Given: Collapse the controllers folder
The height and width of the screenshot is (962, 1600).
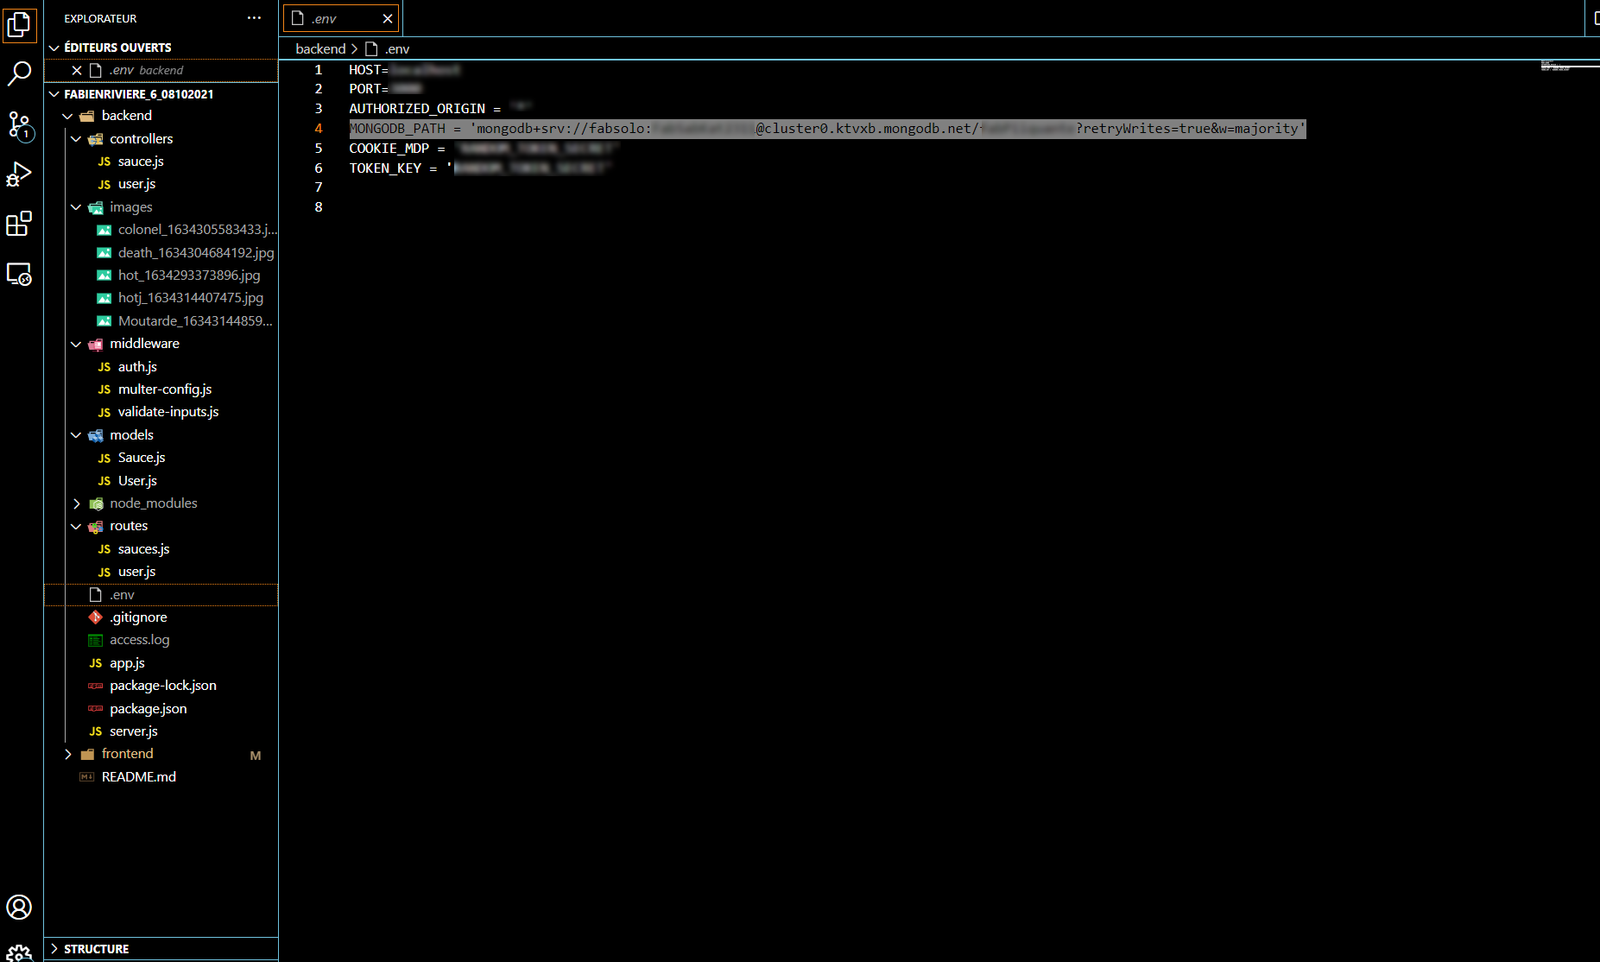Looking at the screenshot, I should (77, 139).
